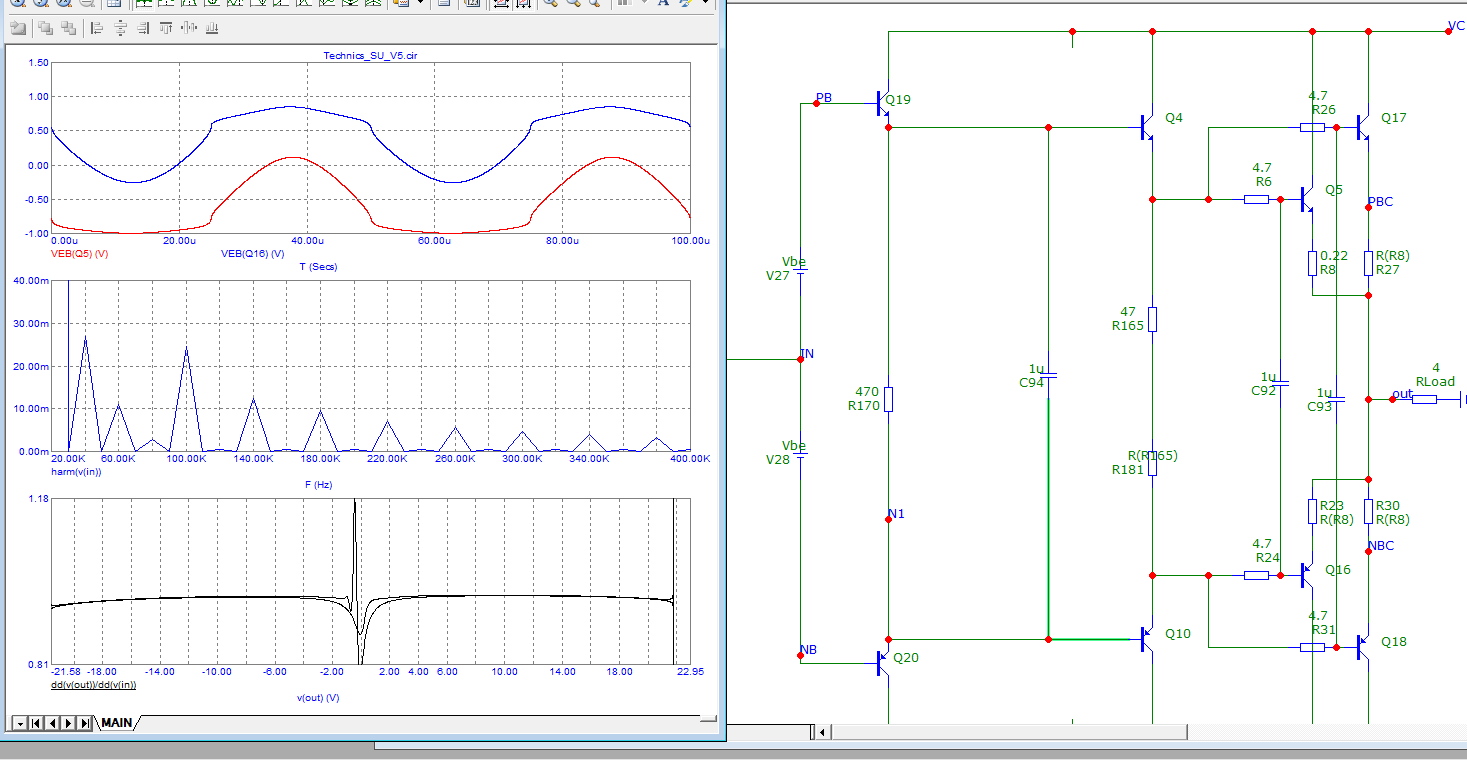Click the Align Top toolbar icon
Screen dimensions: 1467x761
[x=166, y=28]
